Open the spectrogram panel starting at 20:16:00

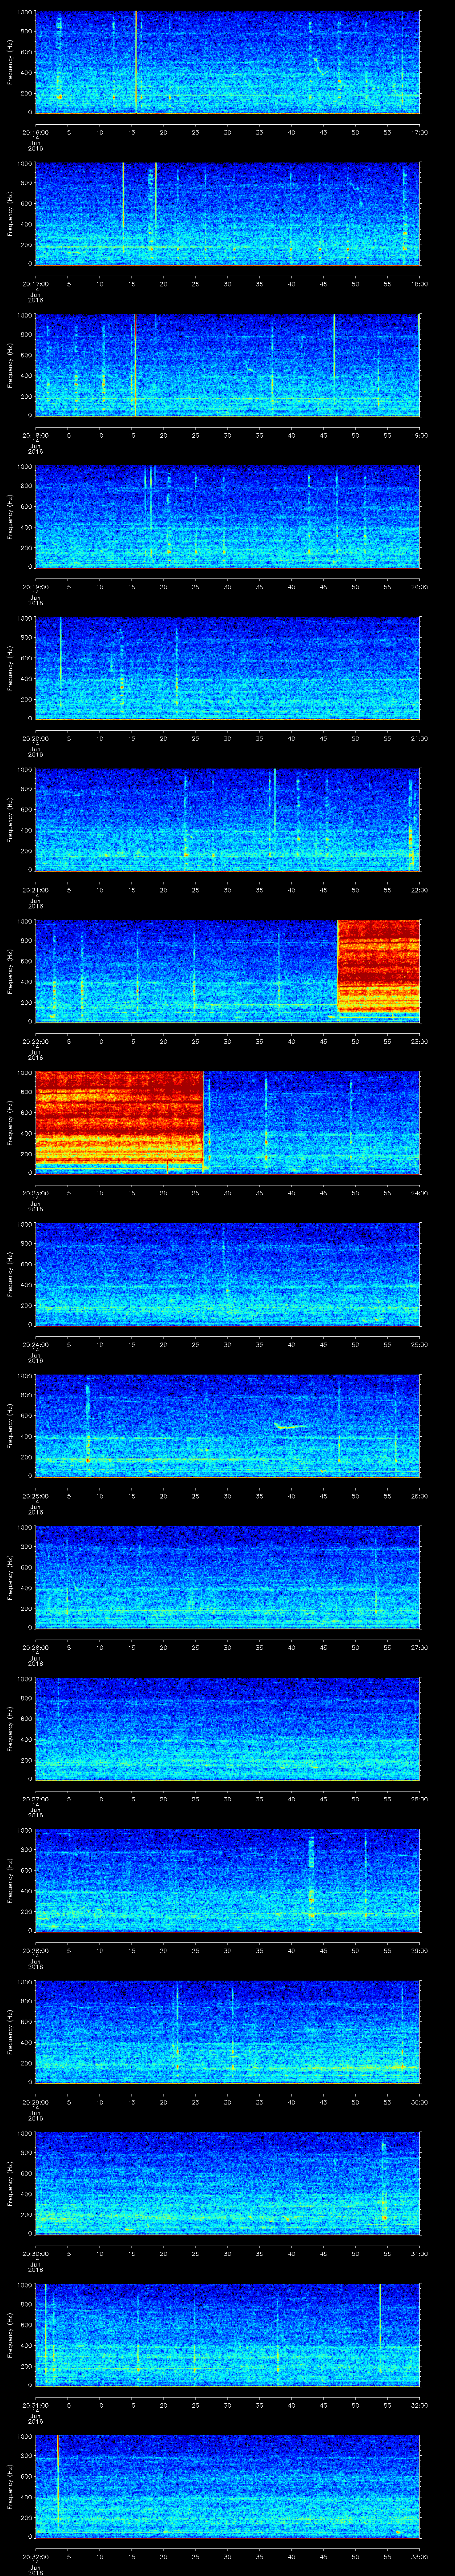(x=227, y=62)
